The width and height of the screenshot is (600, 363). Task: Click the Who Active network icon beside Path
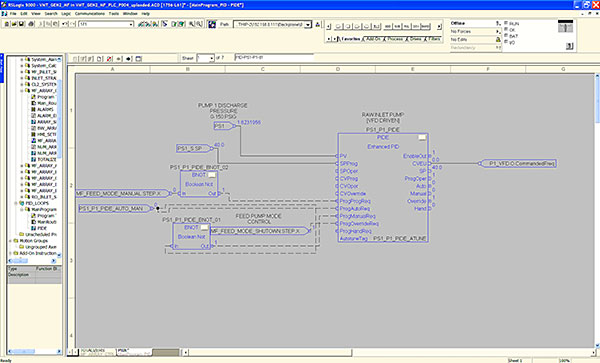[212, 24]
